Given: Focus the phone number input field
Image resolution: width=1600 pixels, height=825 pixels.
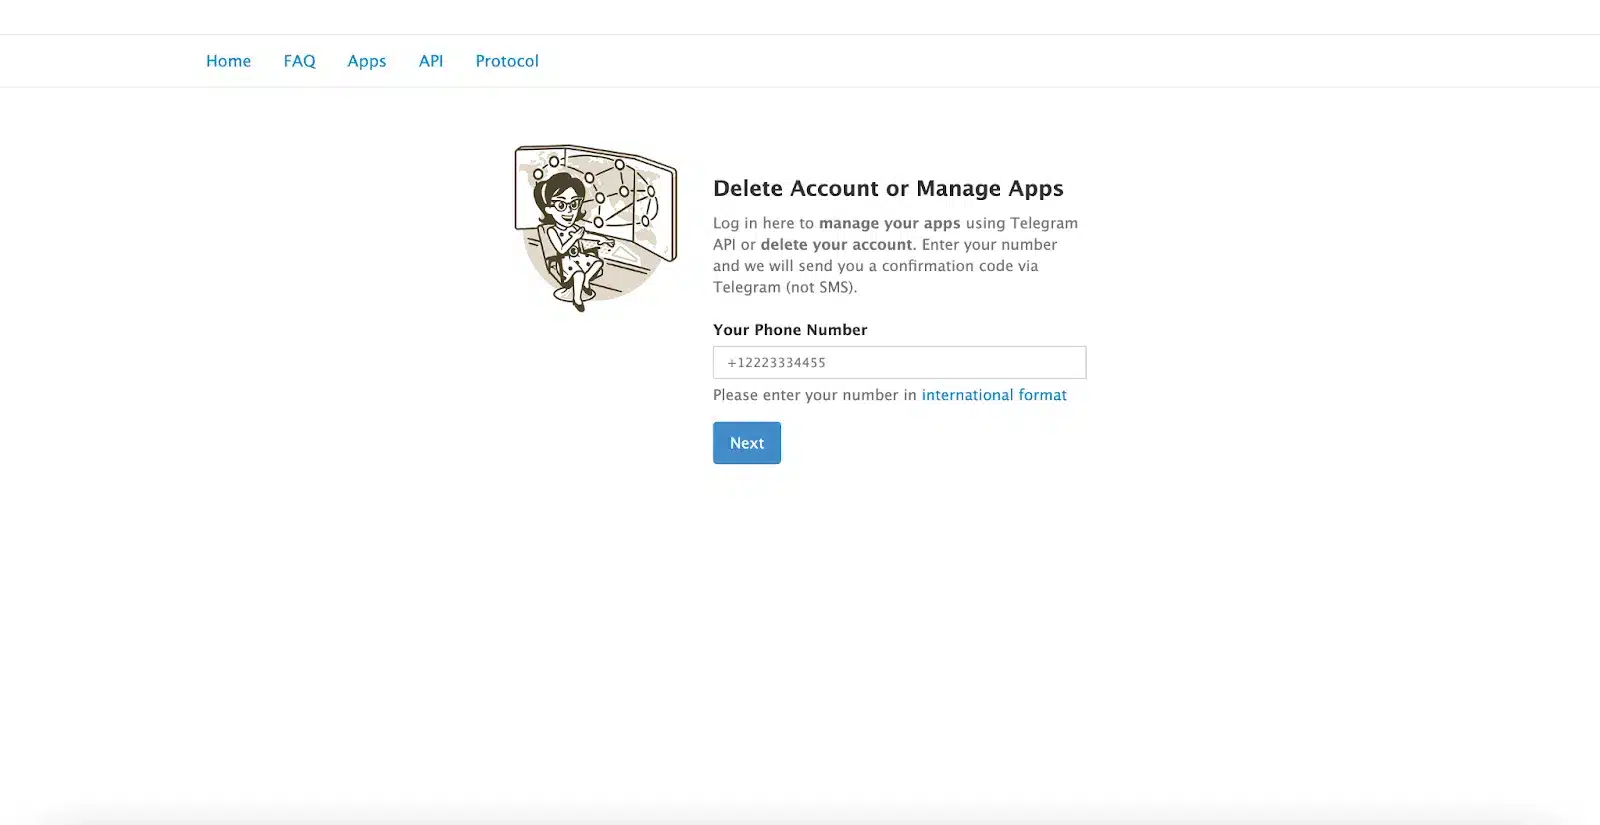Looking at the screenshot, I should [x=899, y=362].
